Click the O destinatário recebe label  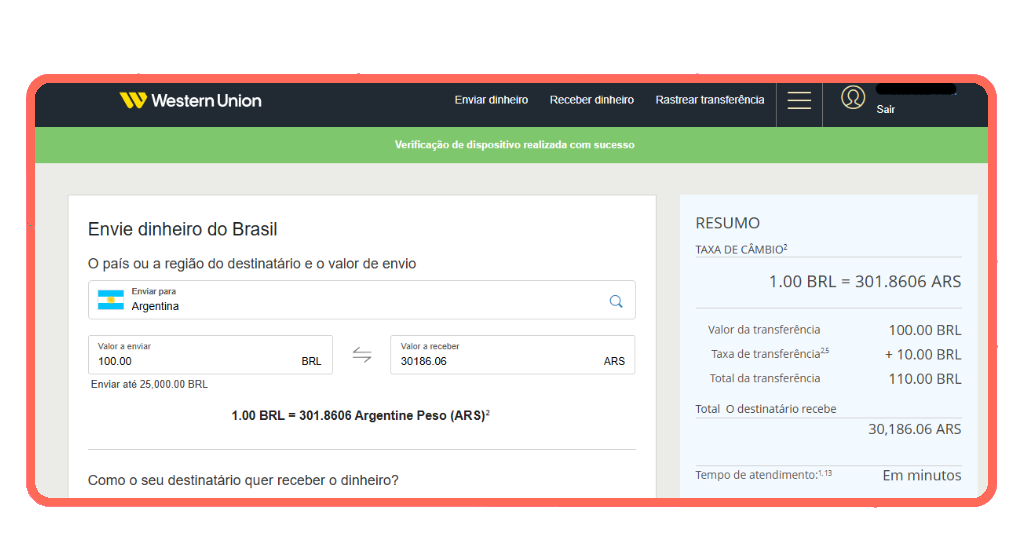[781, 409]
